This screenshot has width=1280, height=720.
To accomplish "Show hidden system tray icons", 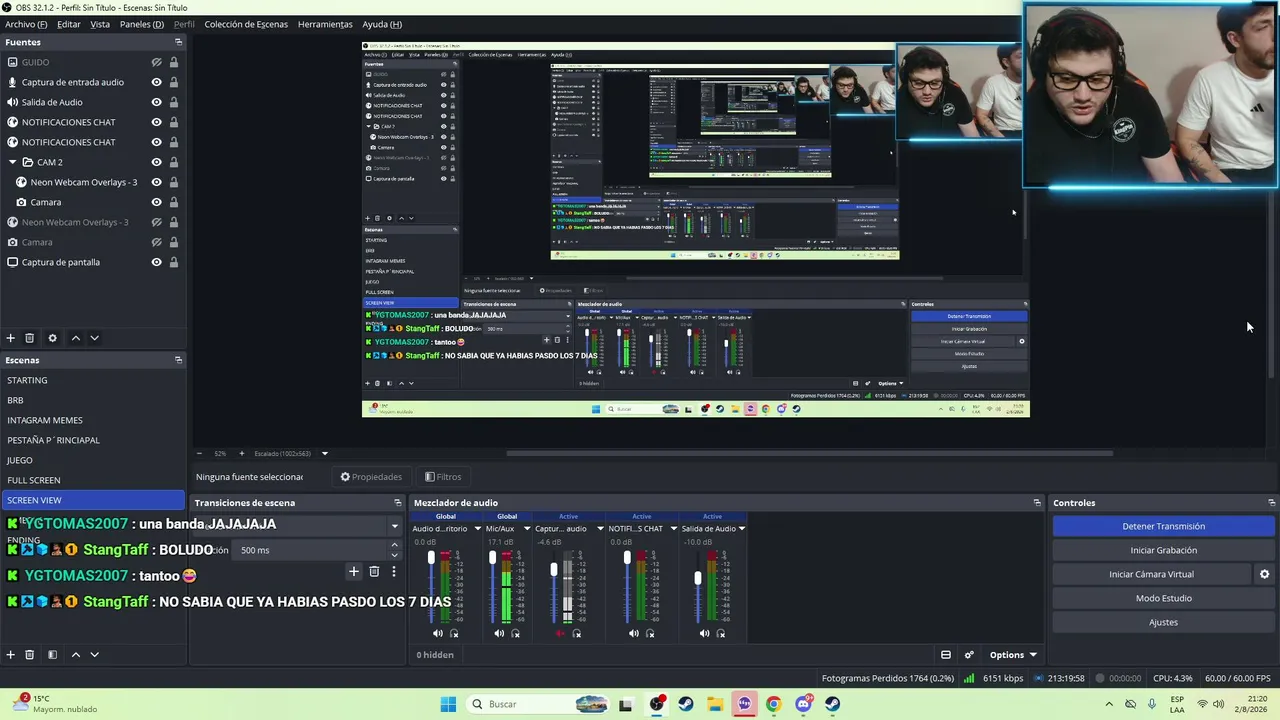I will click(1109, 704).
